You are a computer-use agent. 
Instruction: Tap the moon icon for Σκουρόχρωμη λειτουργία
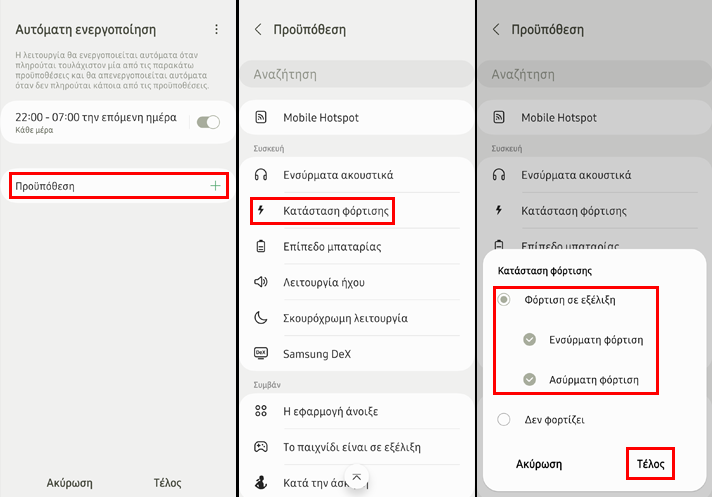[261, 318]
